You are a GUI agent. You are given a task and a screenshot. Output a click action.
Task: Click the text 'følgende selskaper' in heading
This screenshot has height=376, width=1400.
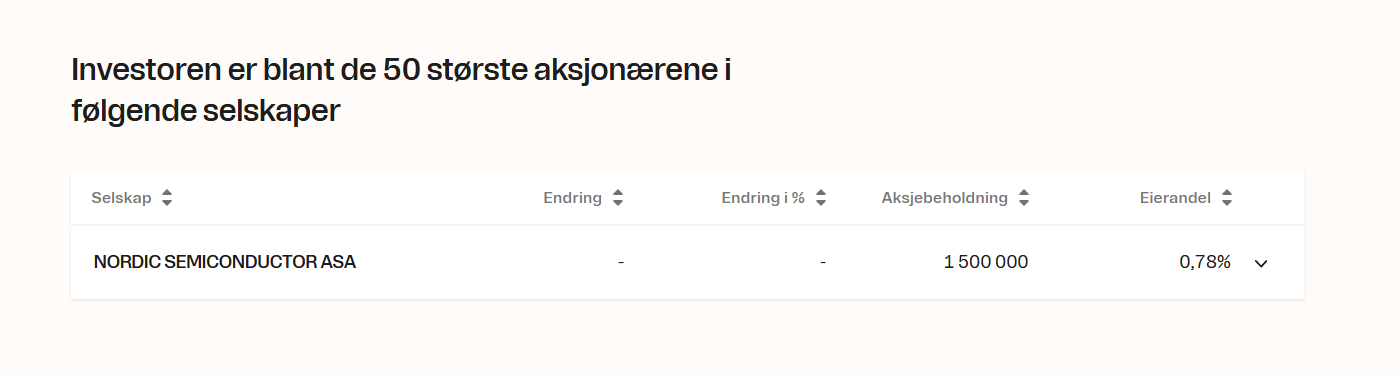(206, 111)
